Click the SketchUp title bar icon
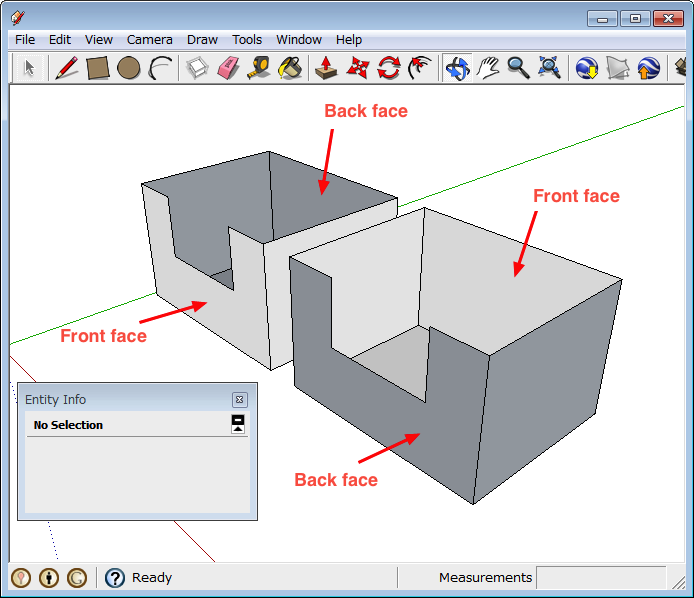Viewport: 694px width, 598px height. [x=18, y=18]
